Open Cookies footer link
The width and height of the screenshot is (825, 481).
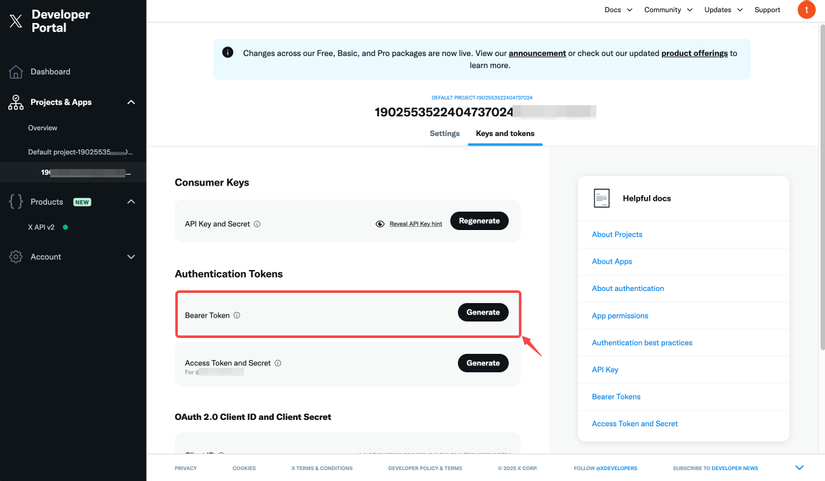pyautogui.click(x=244, y=468)
